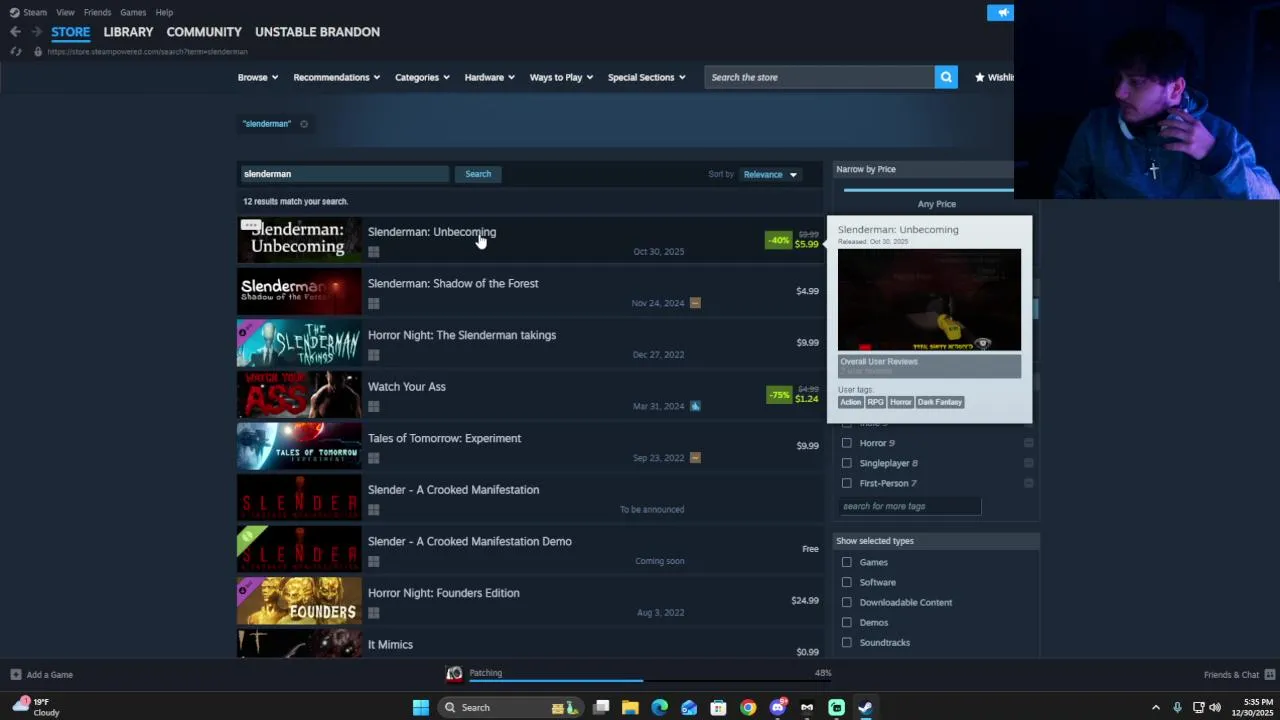Click the Patching download progress bar

tap(651, 680)
